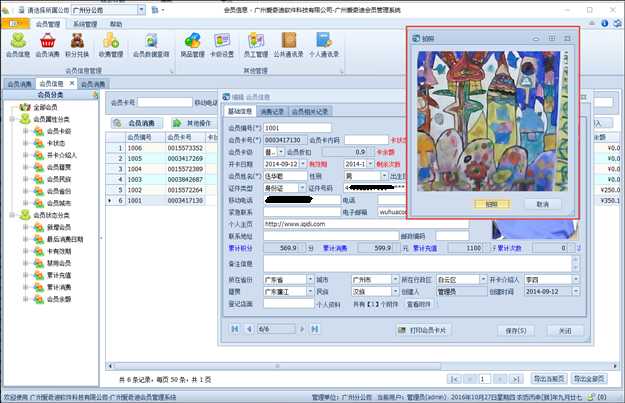Open the 帮助 ribbon tab
Screen dimensions: 625x403
click(x=116, y=24)
